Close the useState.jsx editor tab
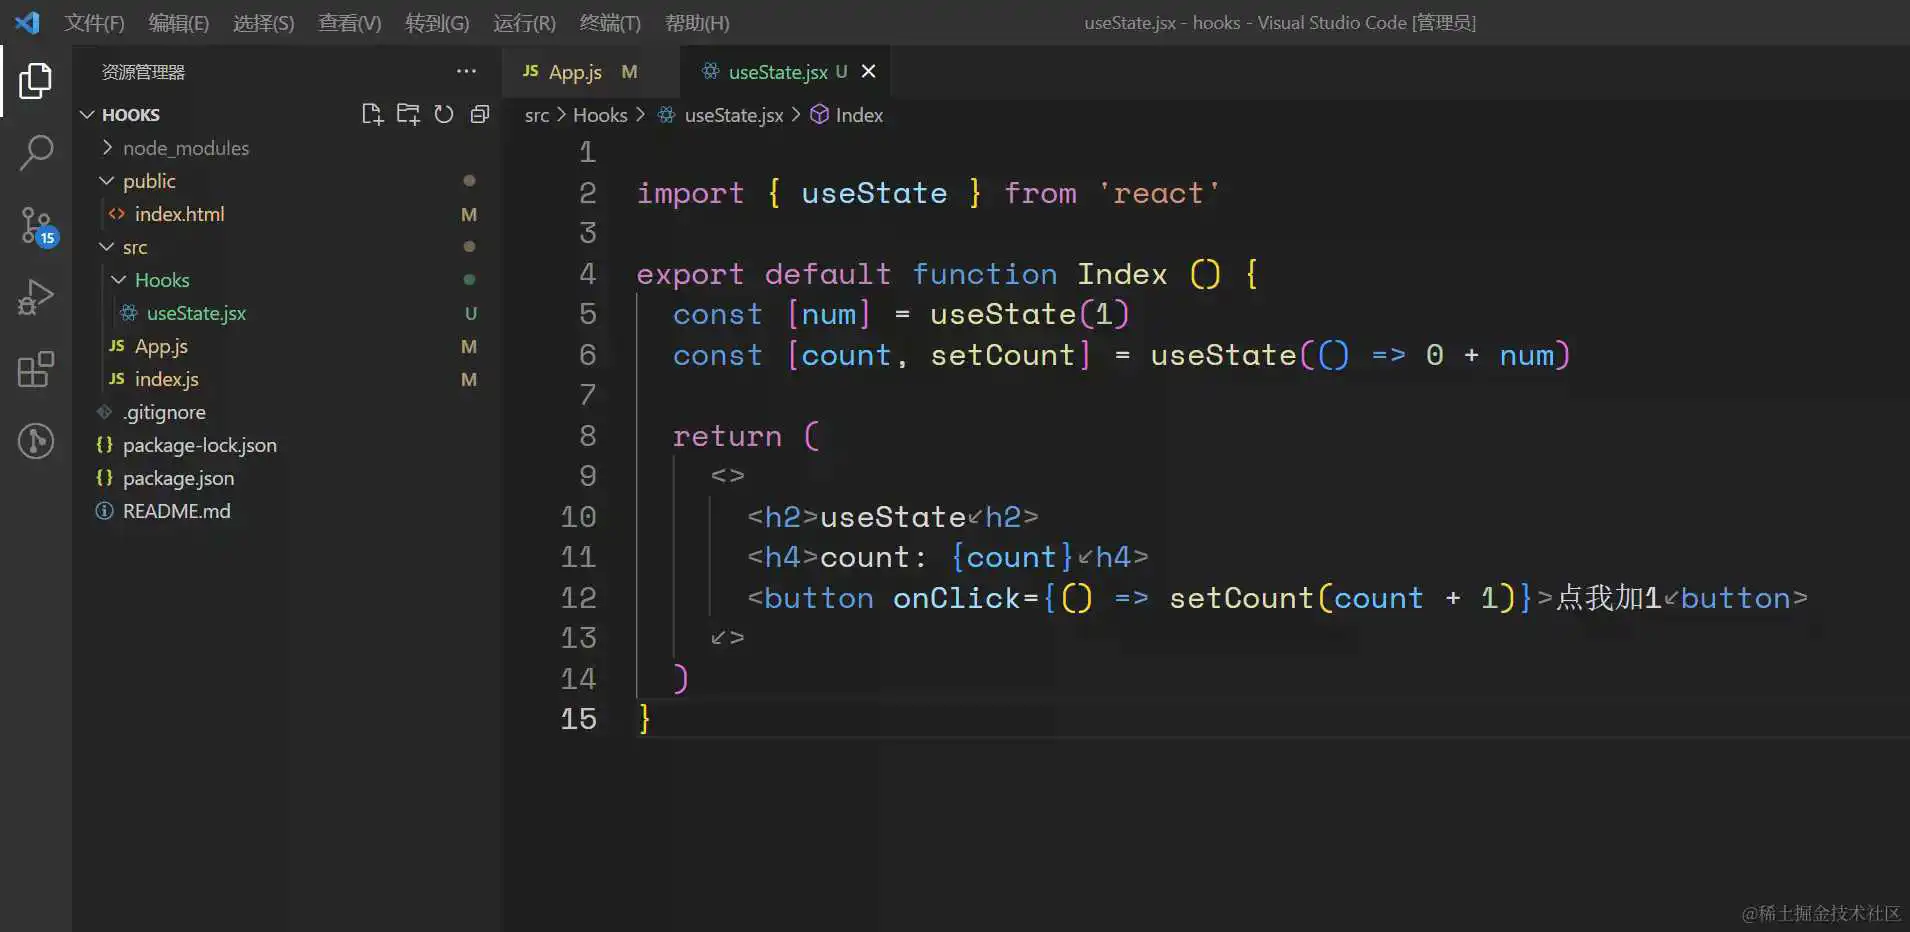Viewport: 1910px width, 932px height. (868, 71)
